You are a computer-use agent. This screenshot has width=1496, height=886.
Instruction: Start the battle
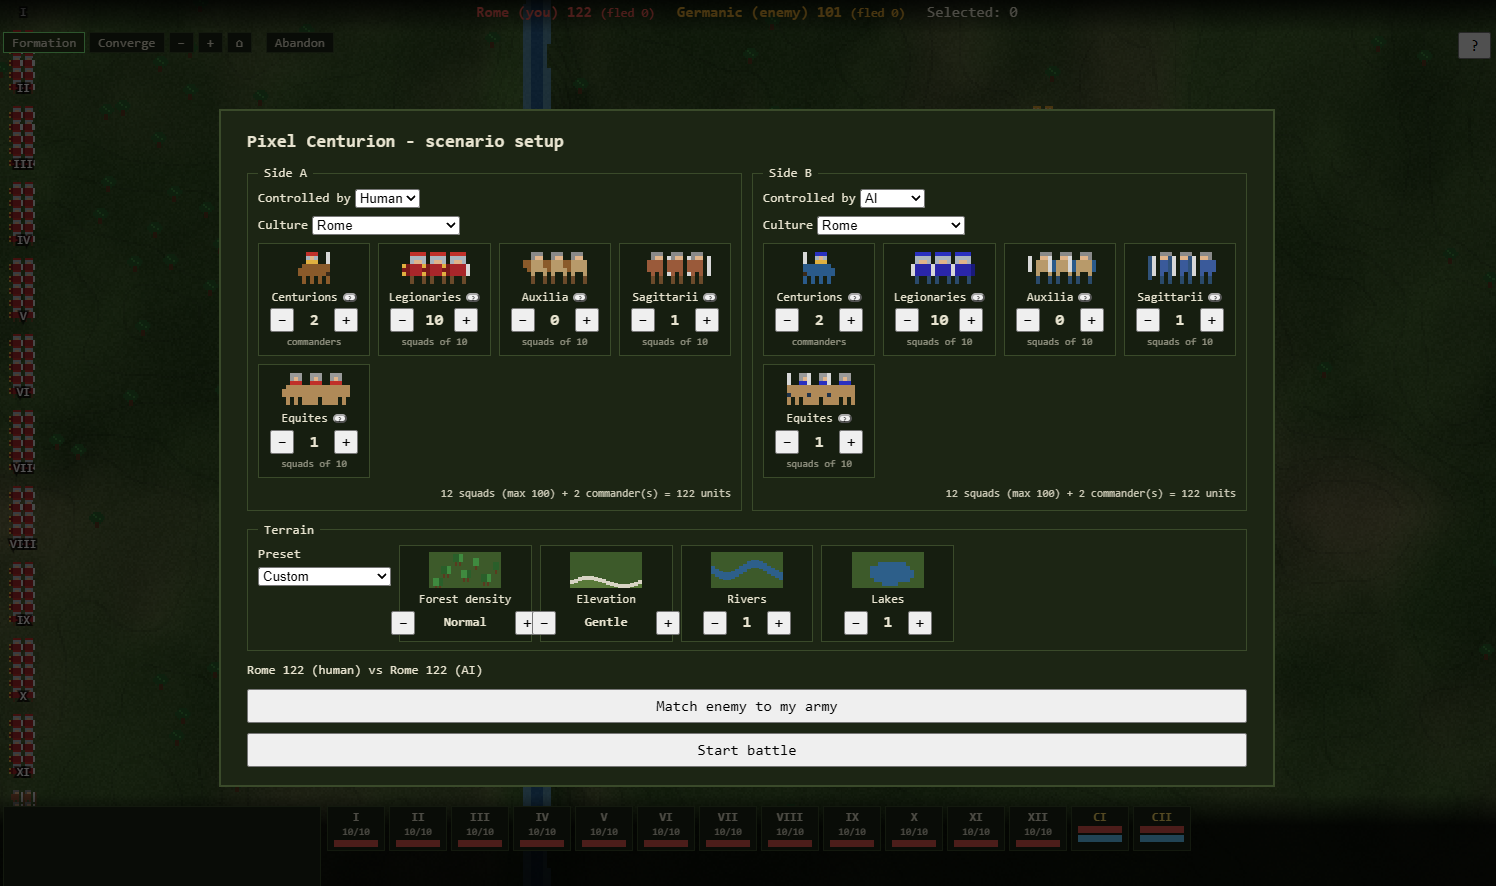pos(747,750)
